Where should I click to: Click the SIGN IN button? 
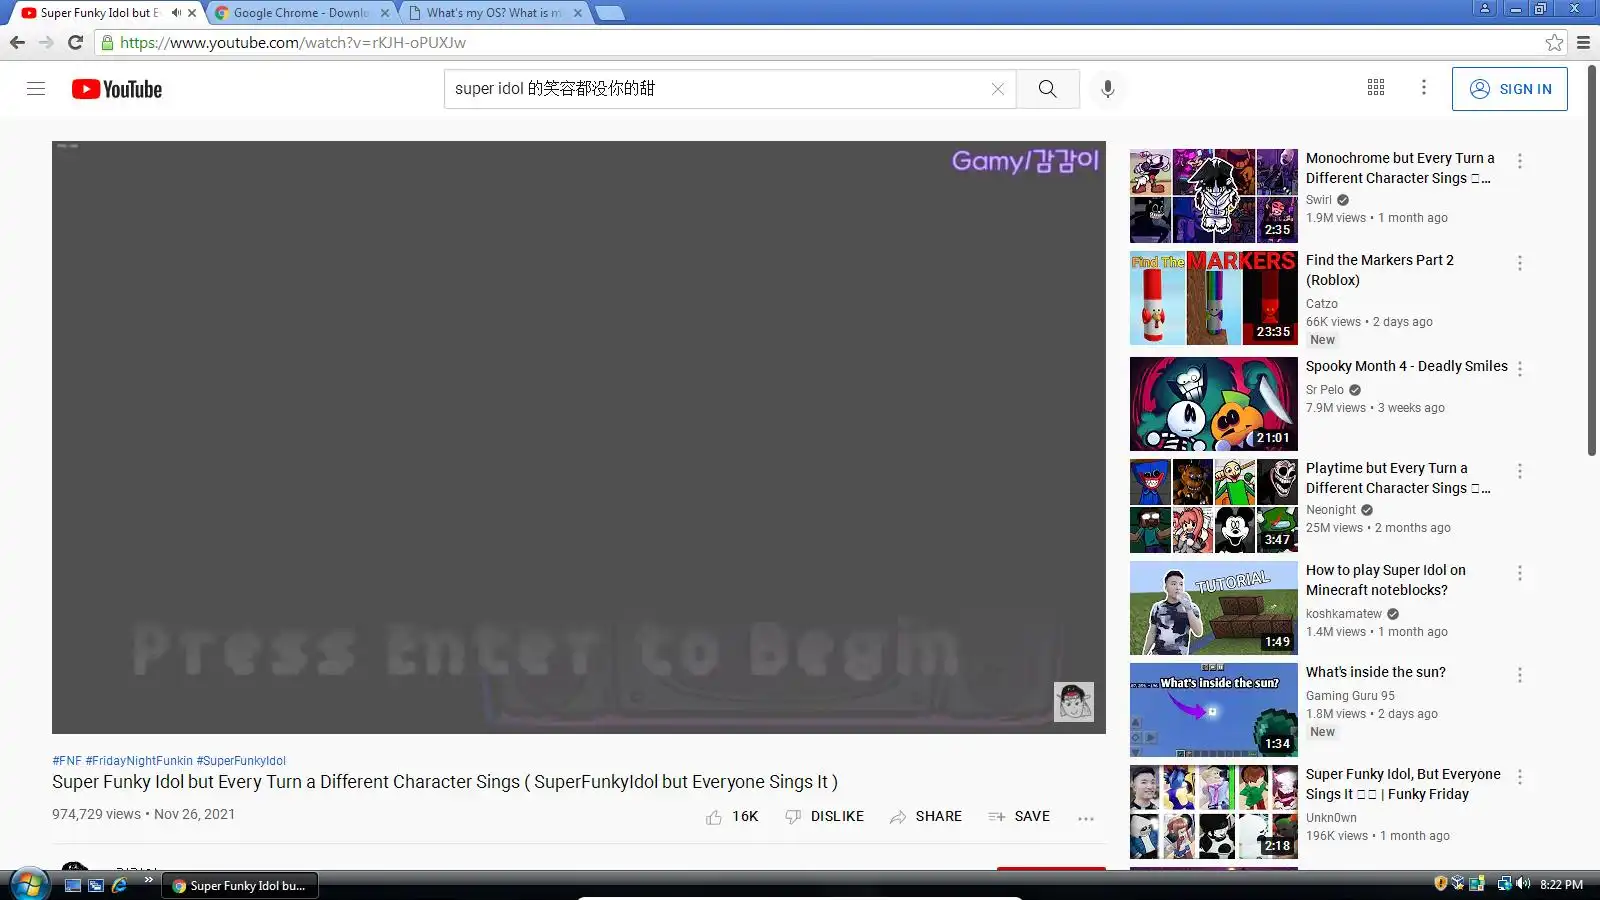click(x=1510, y=88)
